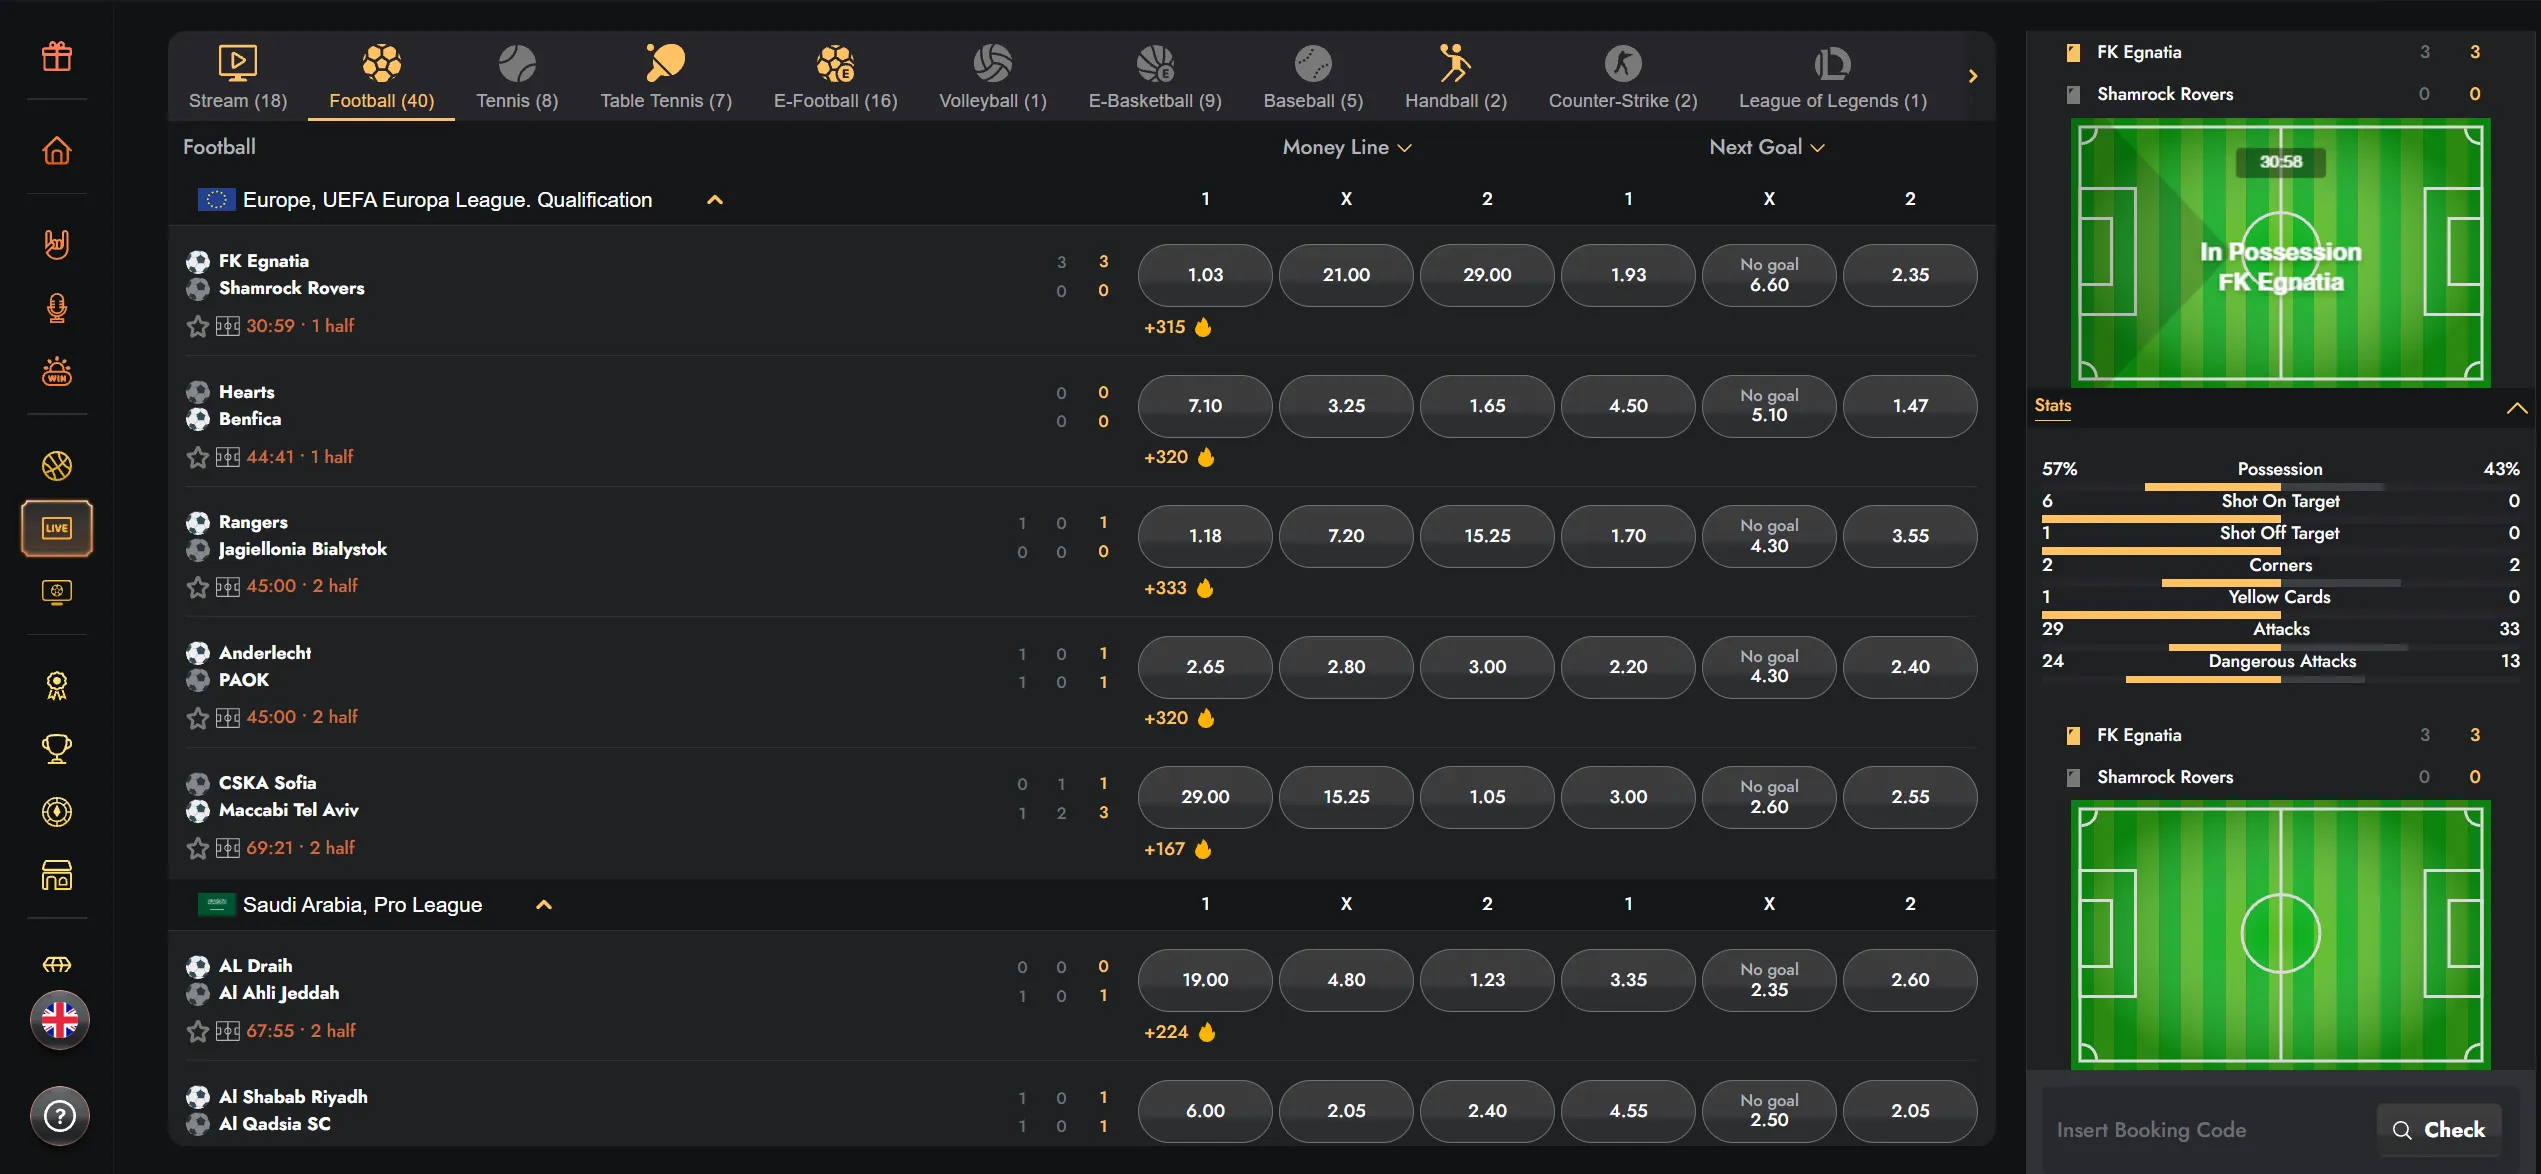Switch to the Counter-Strike (2) tab

1622,77
